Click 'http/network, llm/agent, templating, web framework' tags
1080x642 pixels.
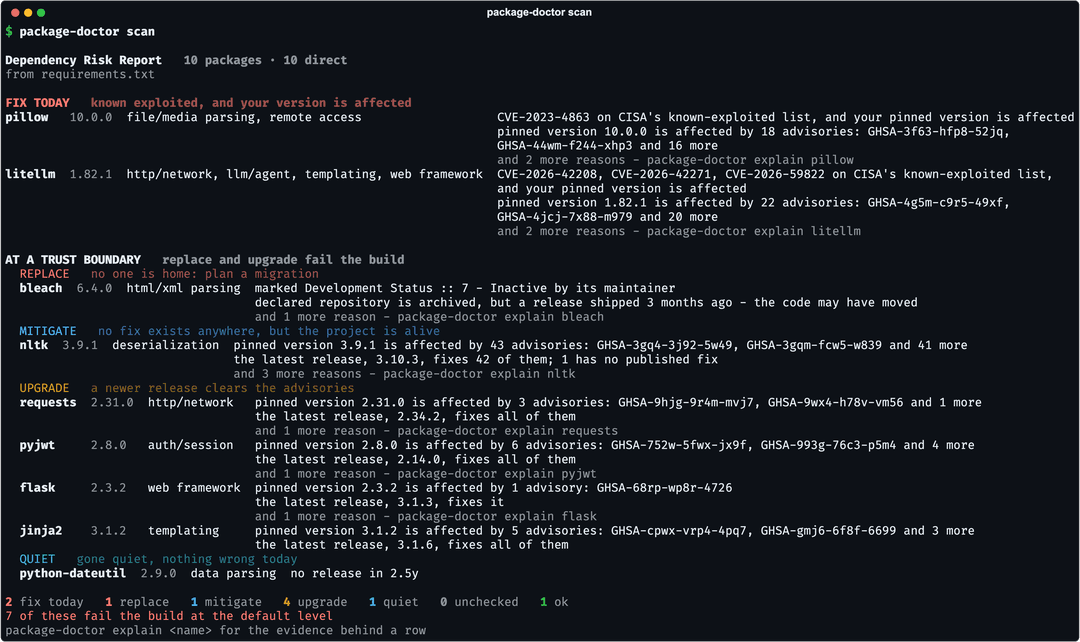click(304, 174)
